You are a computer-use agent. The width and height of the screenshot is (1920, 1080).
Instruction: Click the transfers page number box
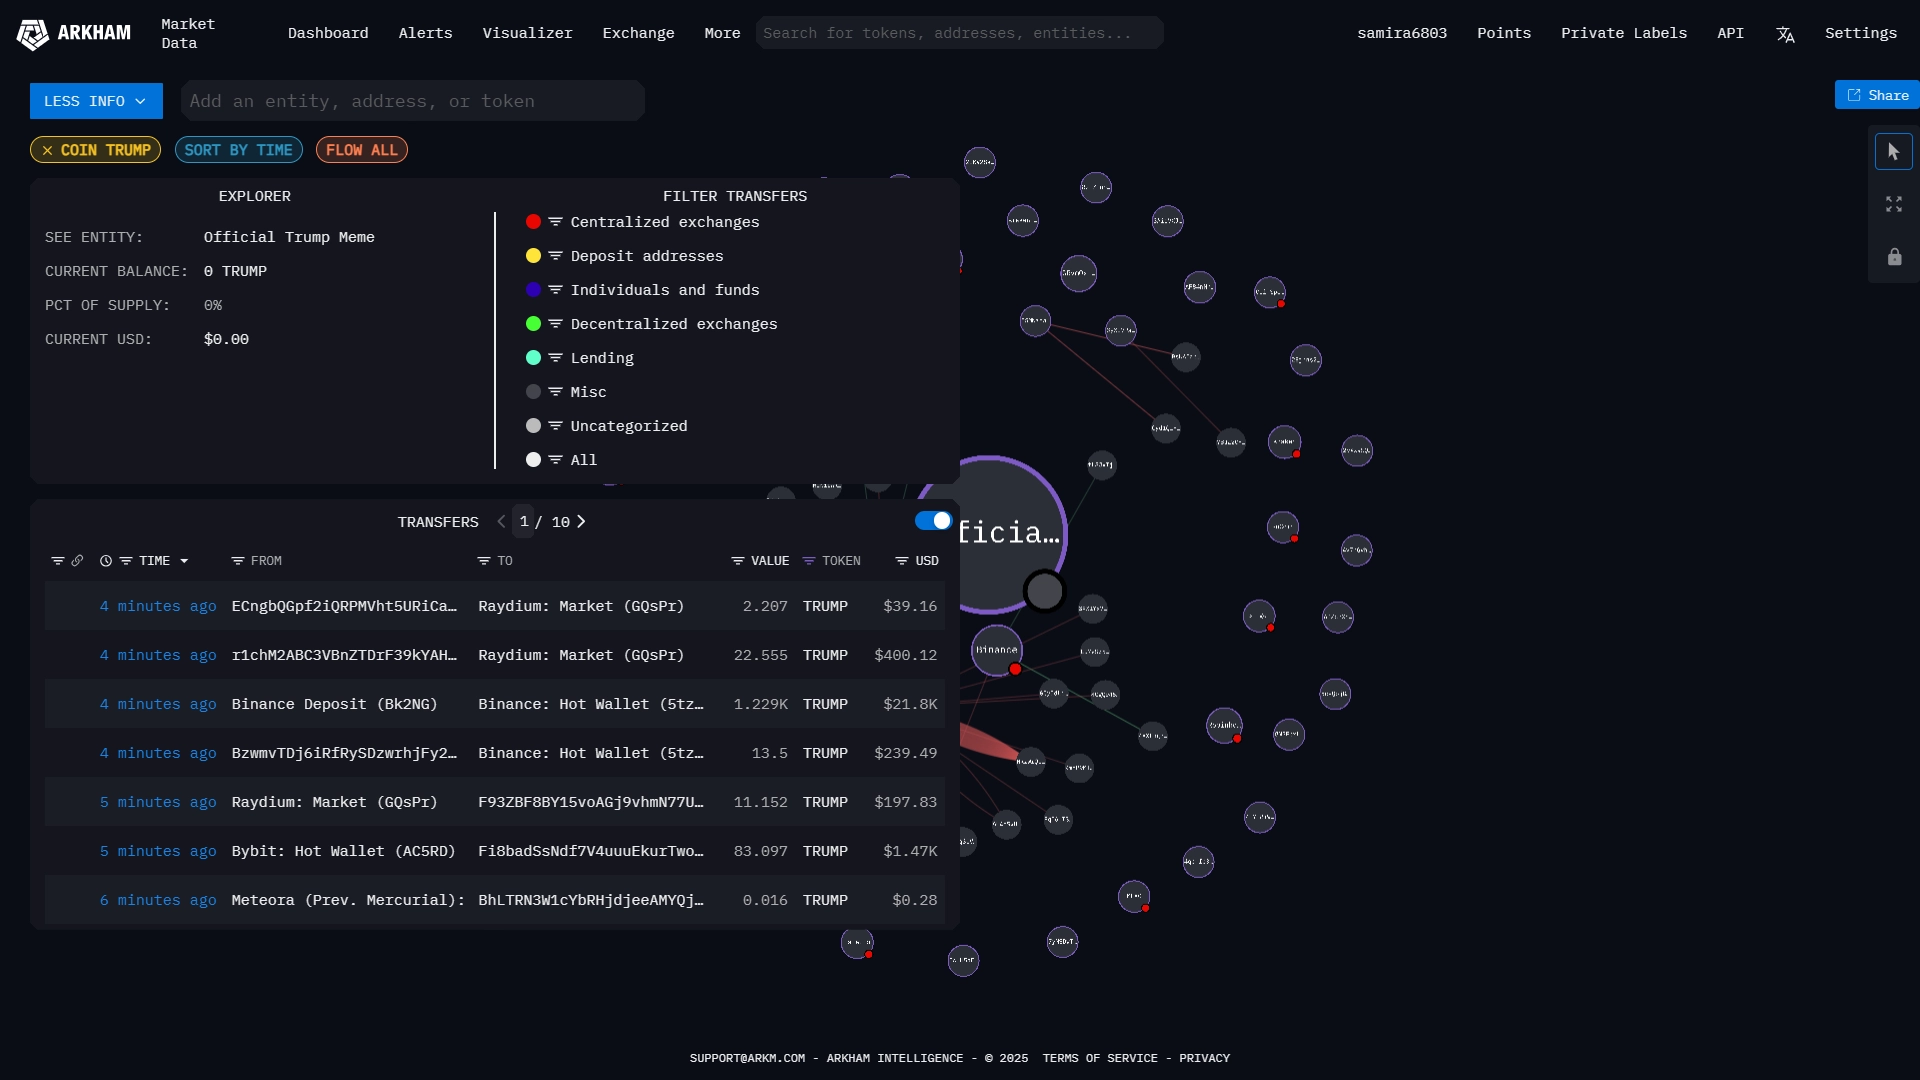pyautogui.click(x=523, y=522)
